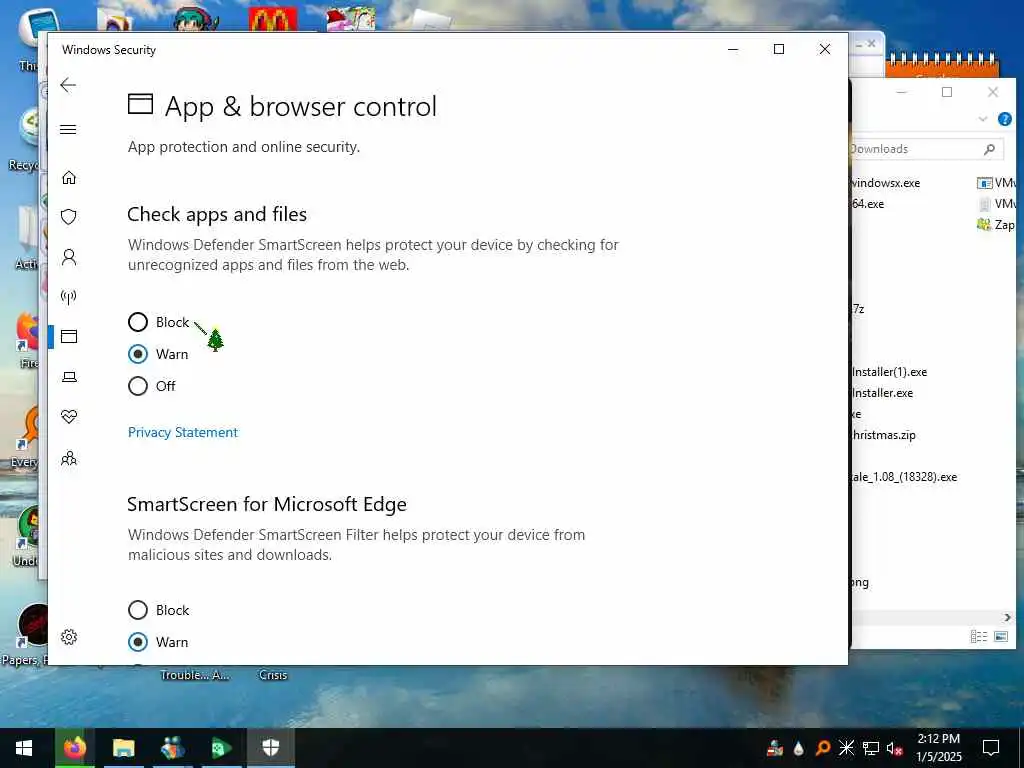Select App & browser control sidebar icon
1024x768 pixels.
(x=69, y=336)
